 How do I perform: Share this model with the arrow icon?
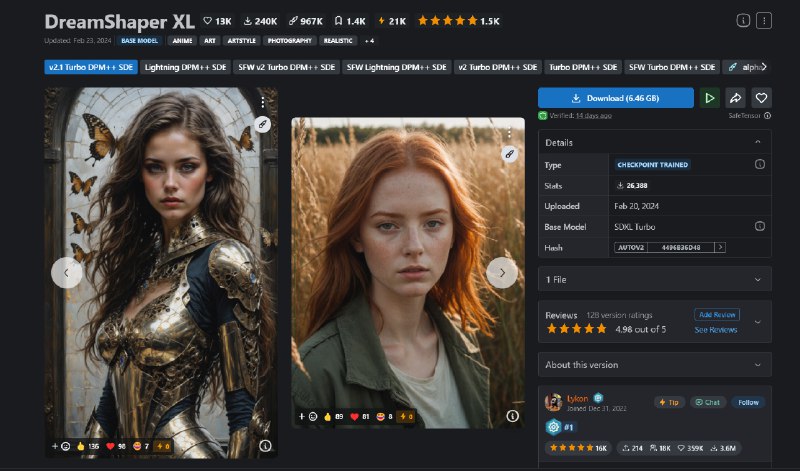(x=735, y=98)
